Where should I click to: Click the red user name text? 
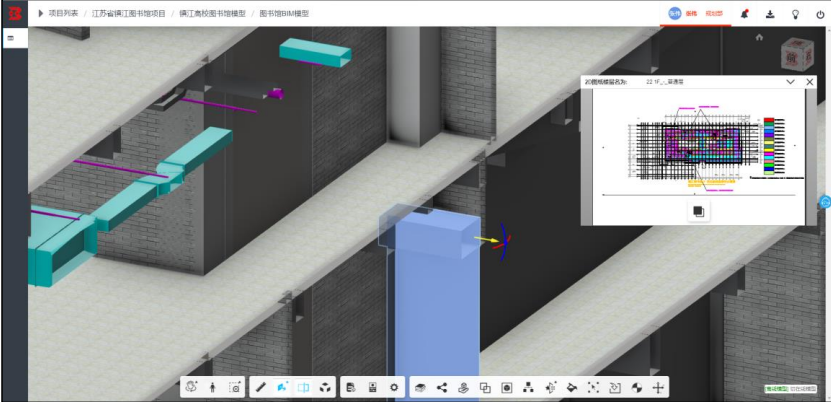click(691, 14)
